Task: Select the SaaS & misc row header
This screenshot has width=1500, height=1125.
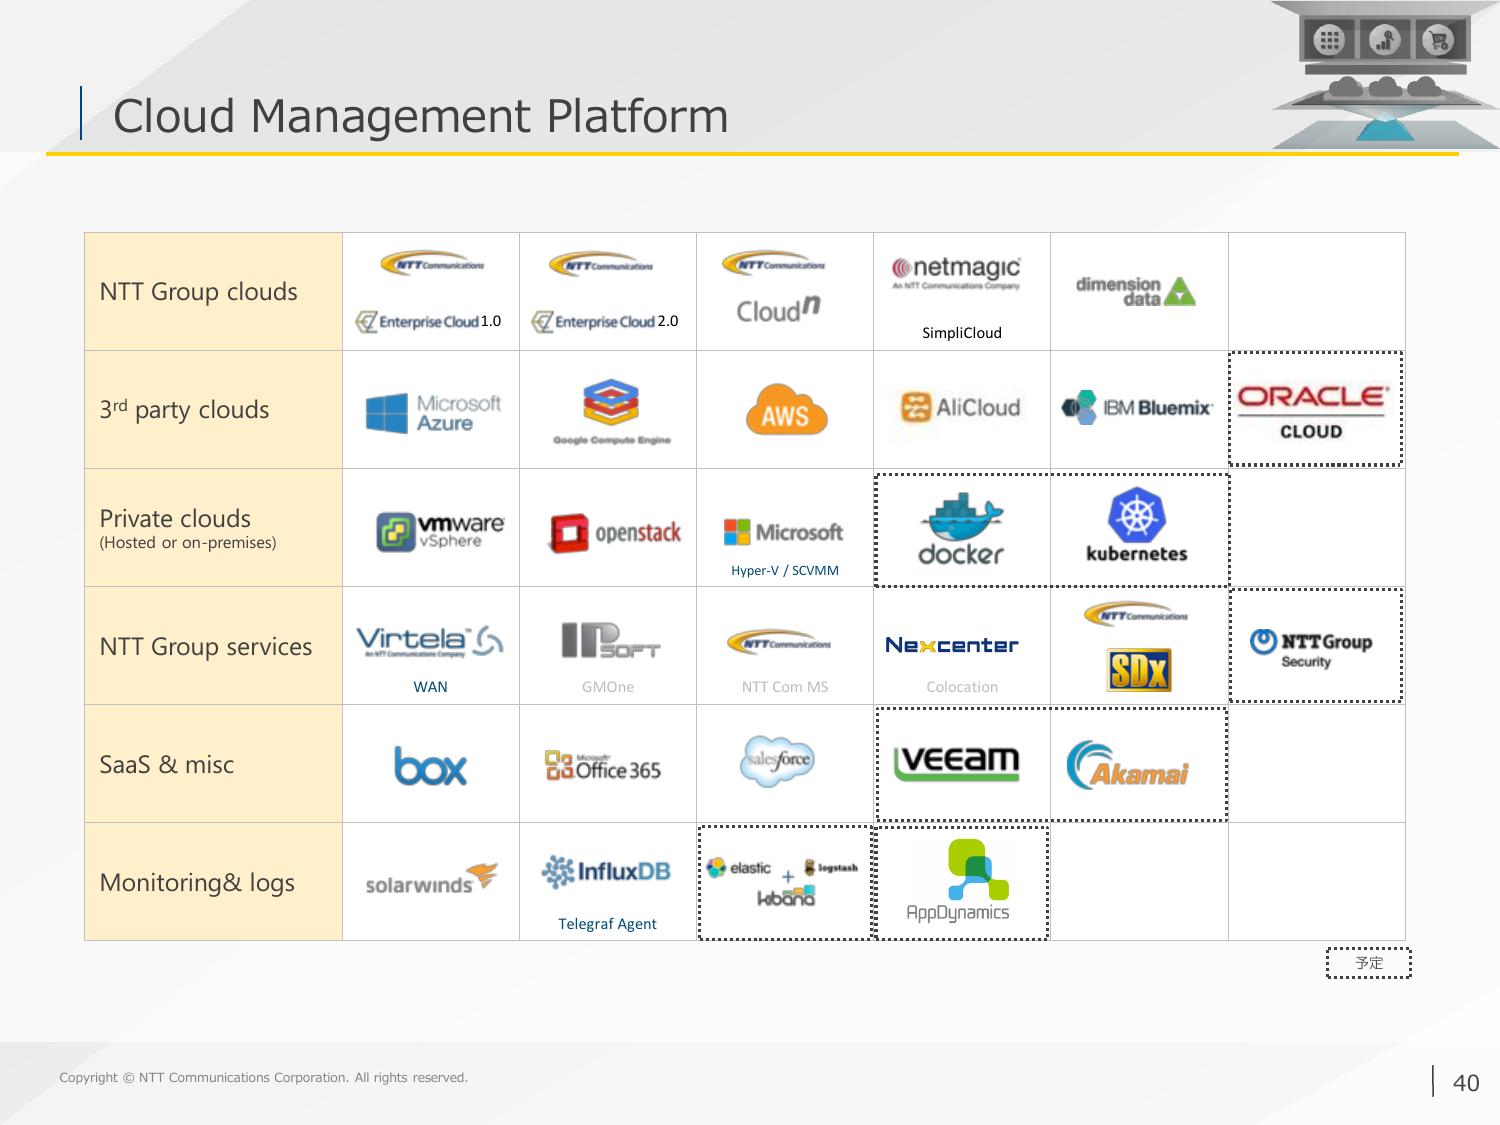Action: click(x=213, y=764)
